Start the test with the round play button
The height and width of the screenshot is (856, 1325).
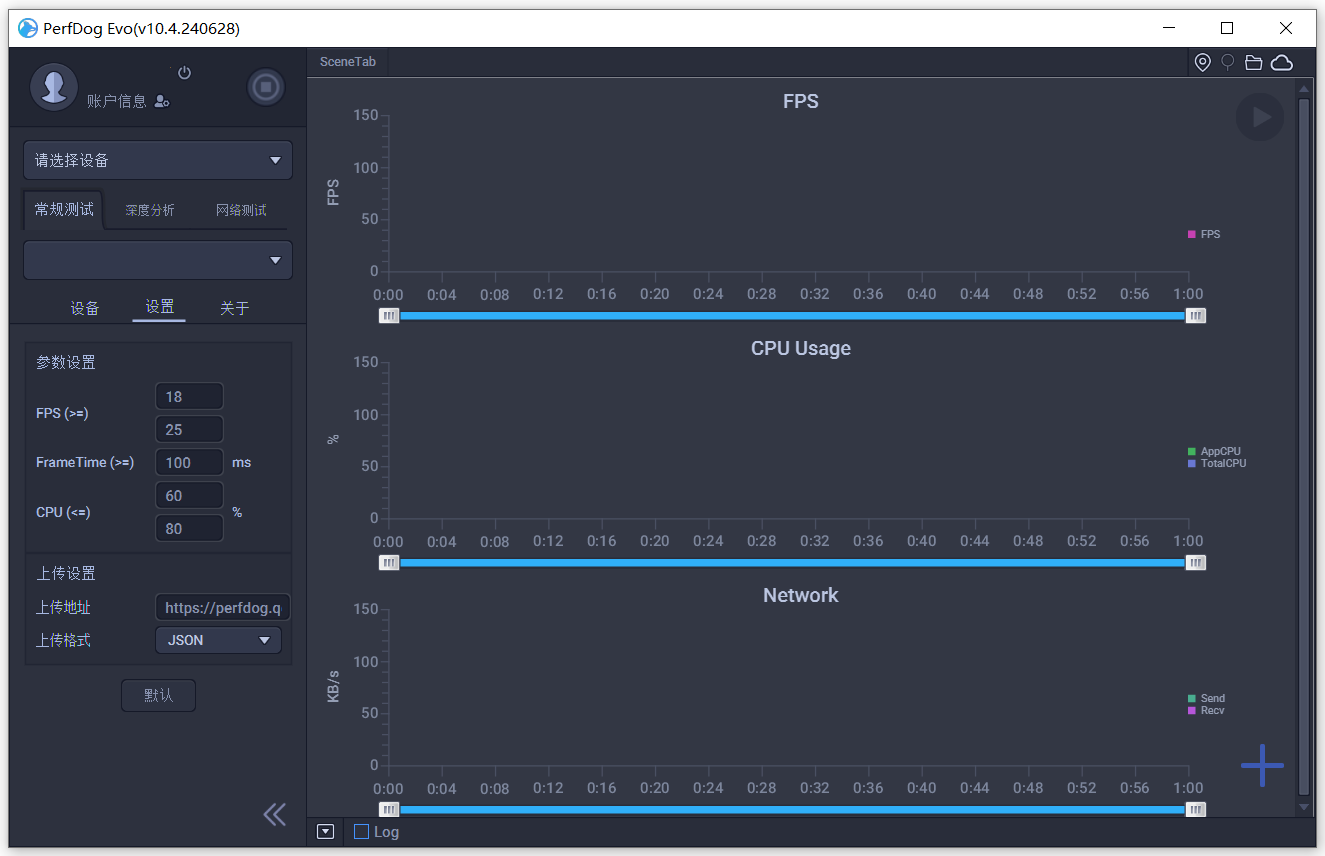pyautogui.click(x=1260, y=117)
